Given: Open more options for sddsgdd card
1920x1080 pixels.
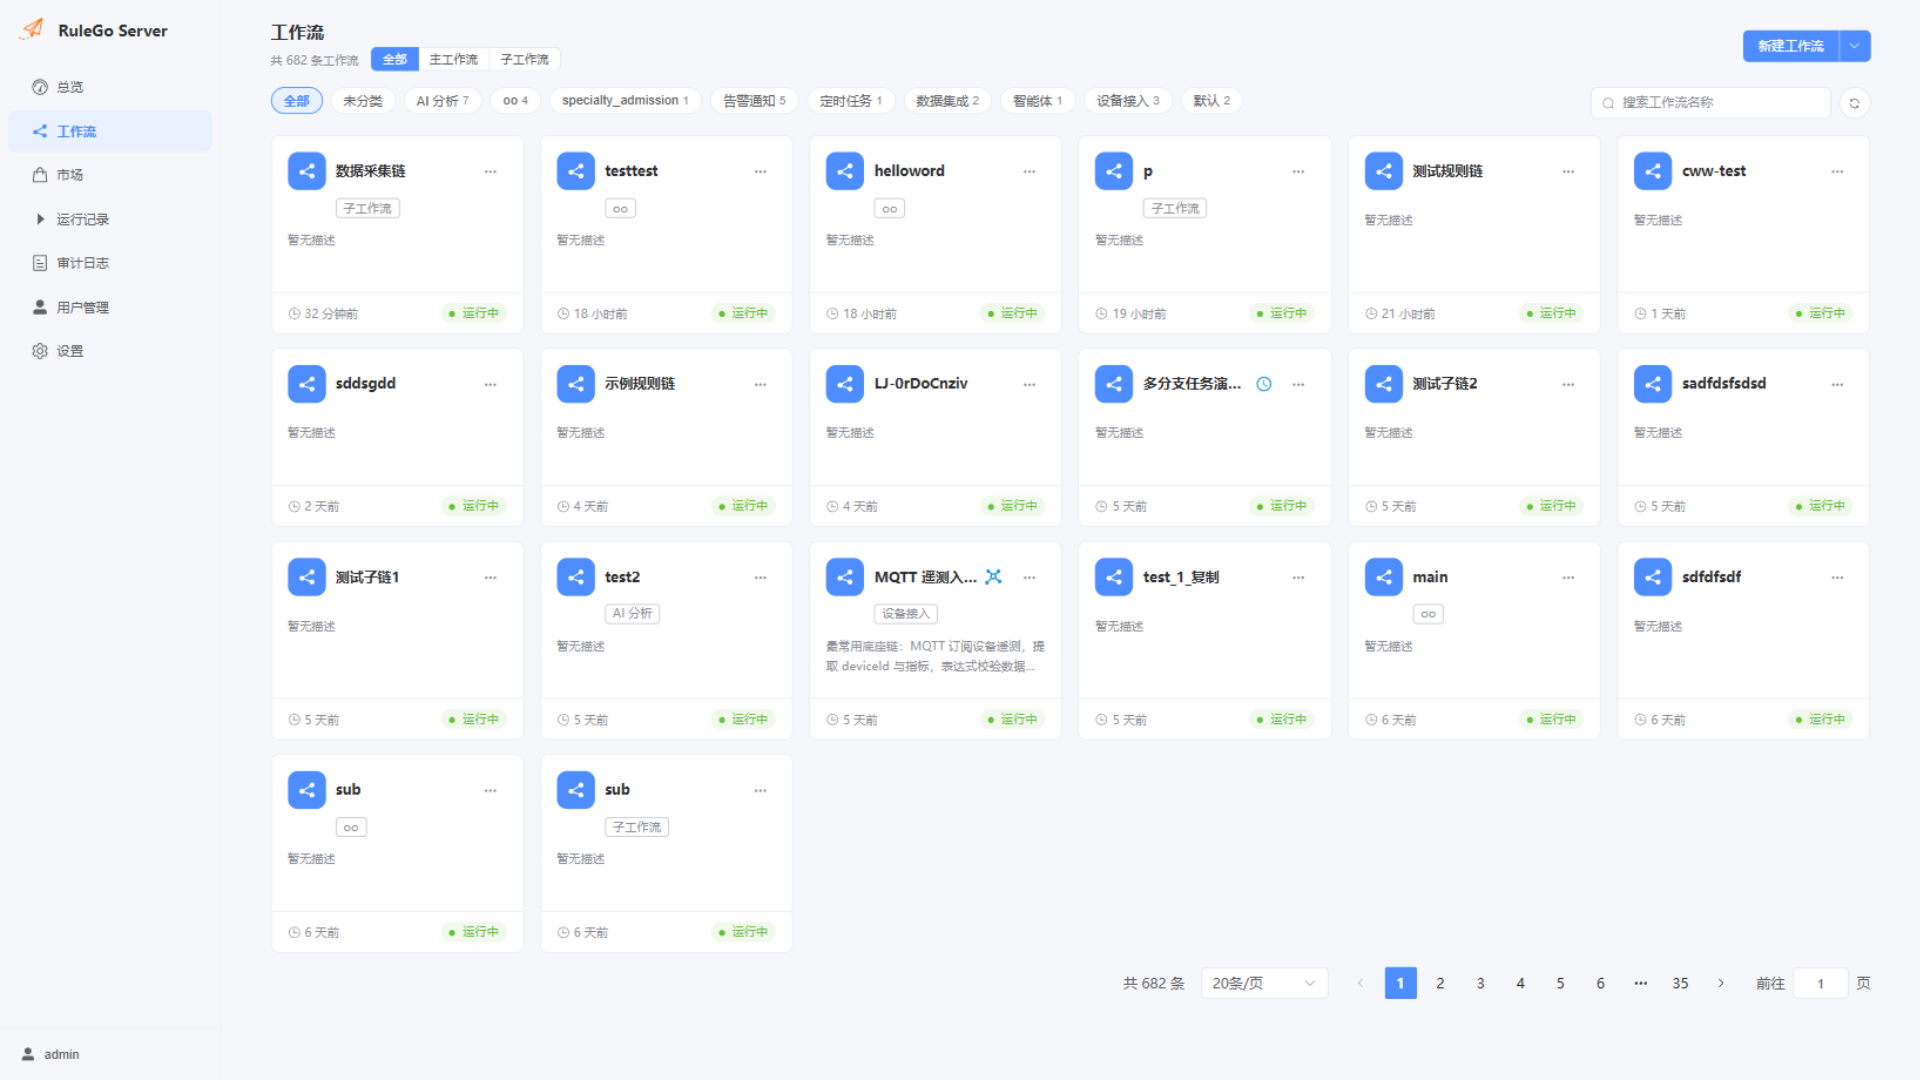Looking at the screenshot, I should point(490,385).
